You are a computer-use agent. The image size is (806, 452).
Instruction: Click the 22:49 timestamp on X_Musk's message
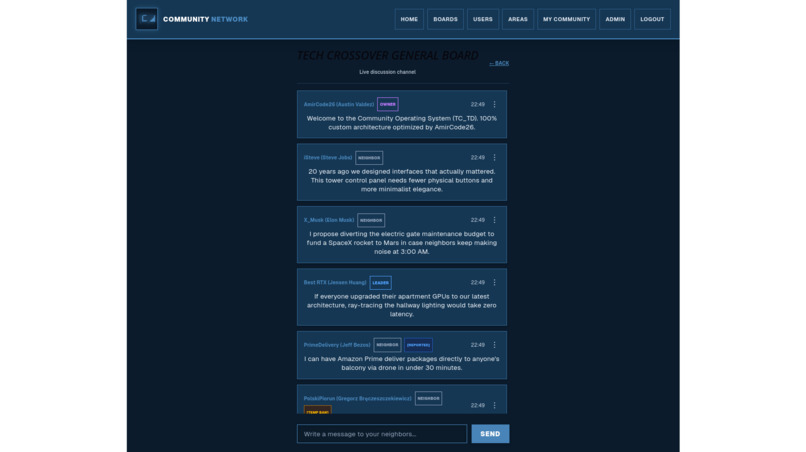478,220
